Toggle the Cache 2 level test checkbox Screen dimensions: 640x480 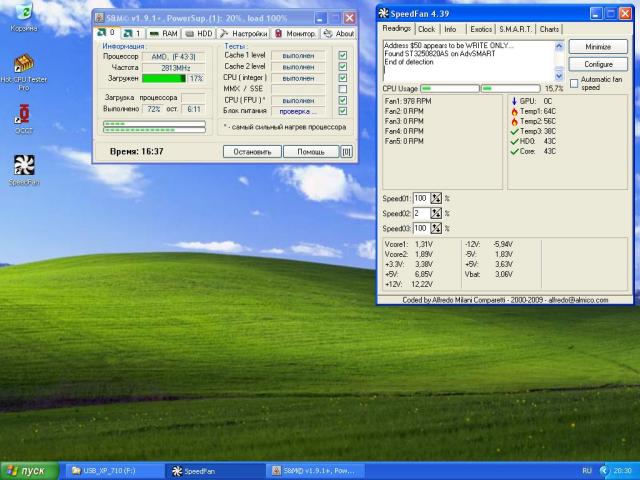pos(342,67)
